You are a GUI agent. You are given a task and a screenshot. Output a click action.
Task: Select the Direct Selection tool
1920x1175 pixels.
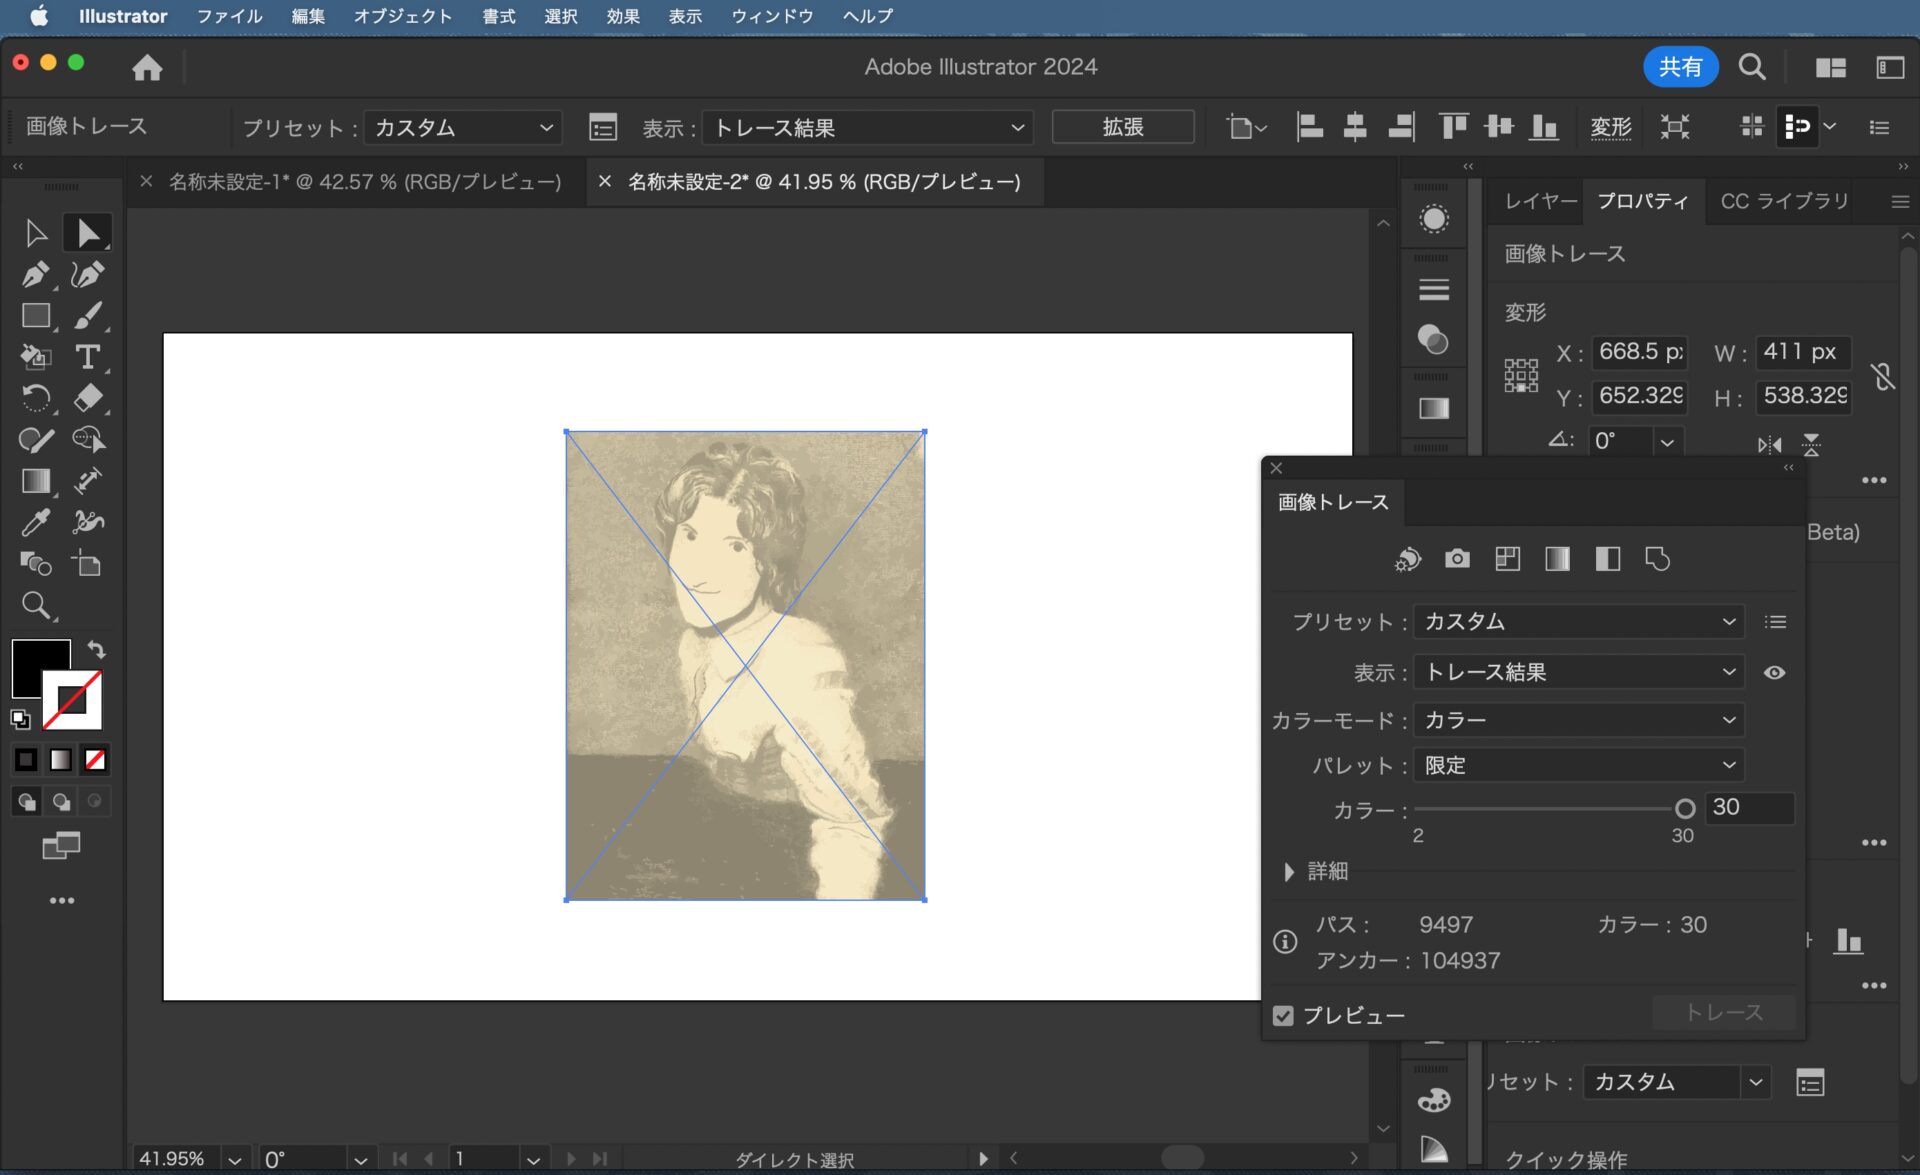(x=88, y=233)
